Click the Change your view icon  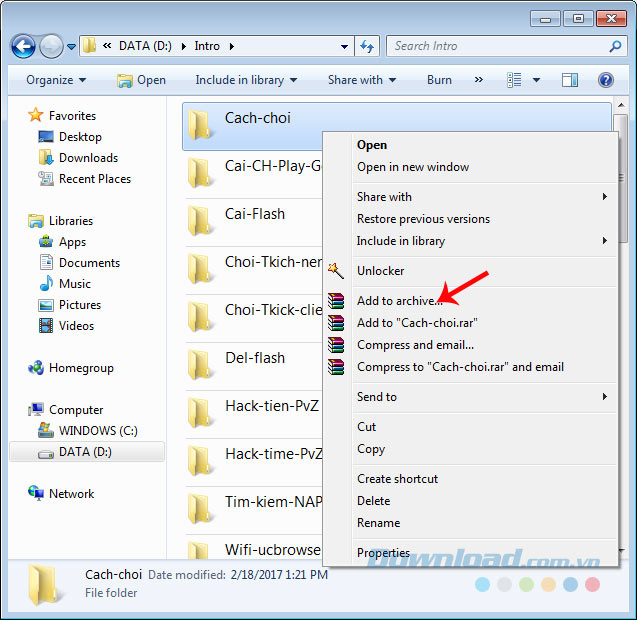[514, 80]
